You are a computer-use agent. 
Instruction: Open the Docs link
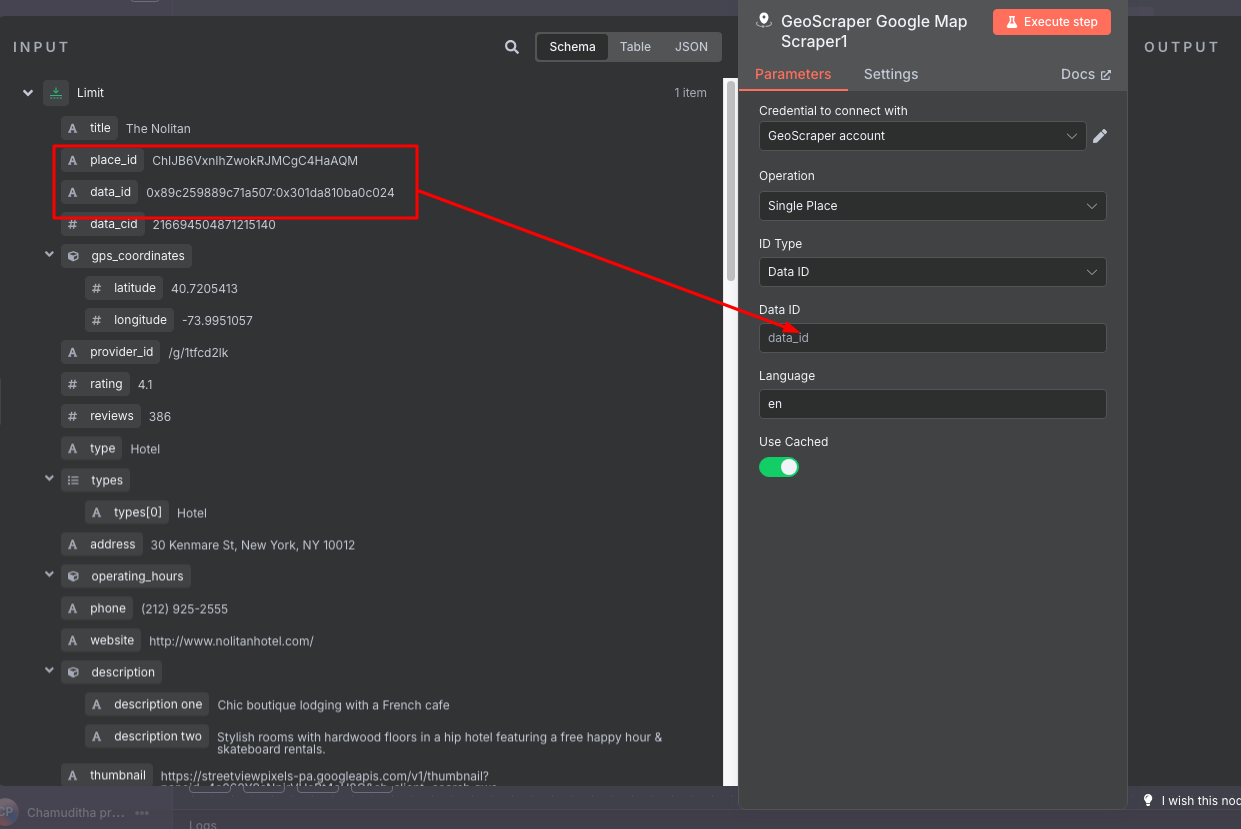pos(1086,74)
